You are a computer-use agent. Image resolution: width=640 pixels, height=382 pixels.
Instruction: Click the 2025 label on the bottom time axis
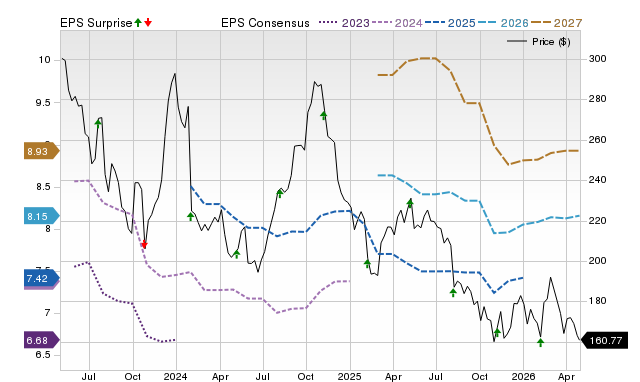(349, 376)
